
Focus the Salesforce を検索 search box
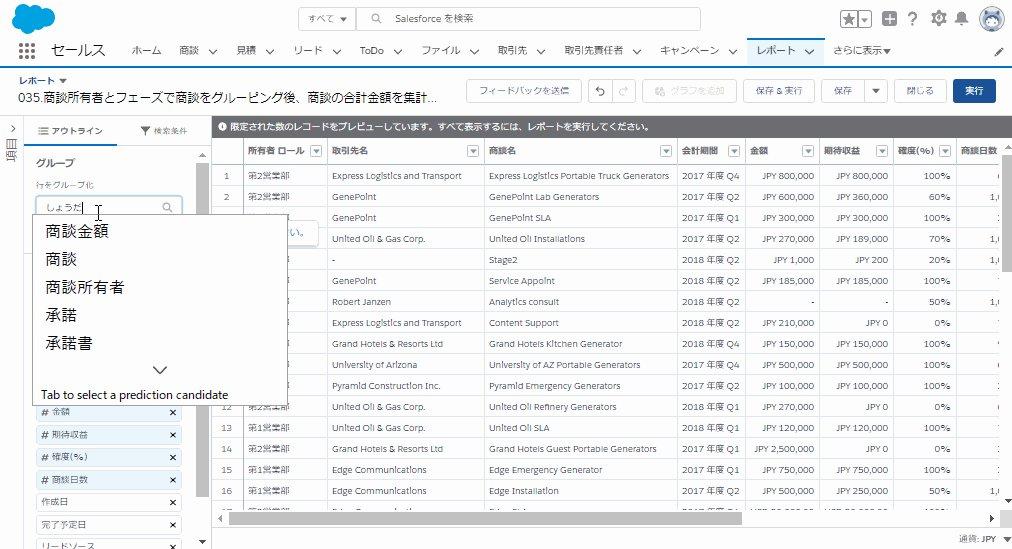click(528, 19)
